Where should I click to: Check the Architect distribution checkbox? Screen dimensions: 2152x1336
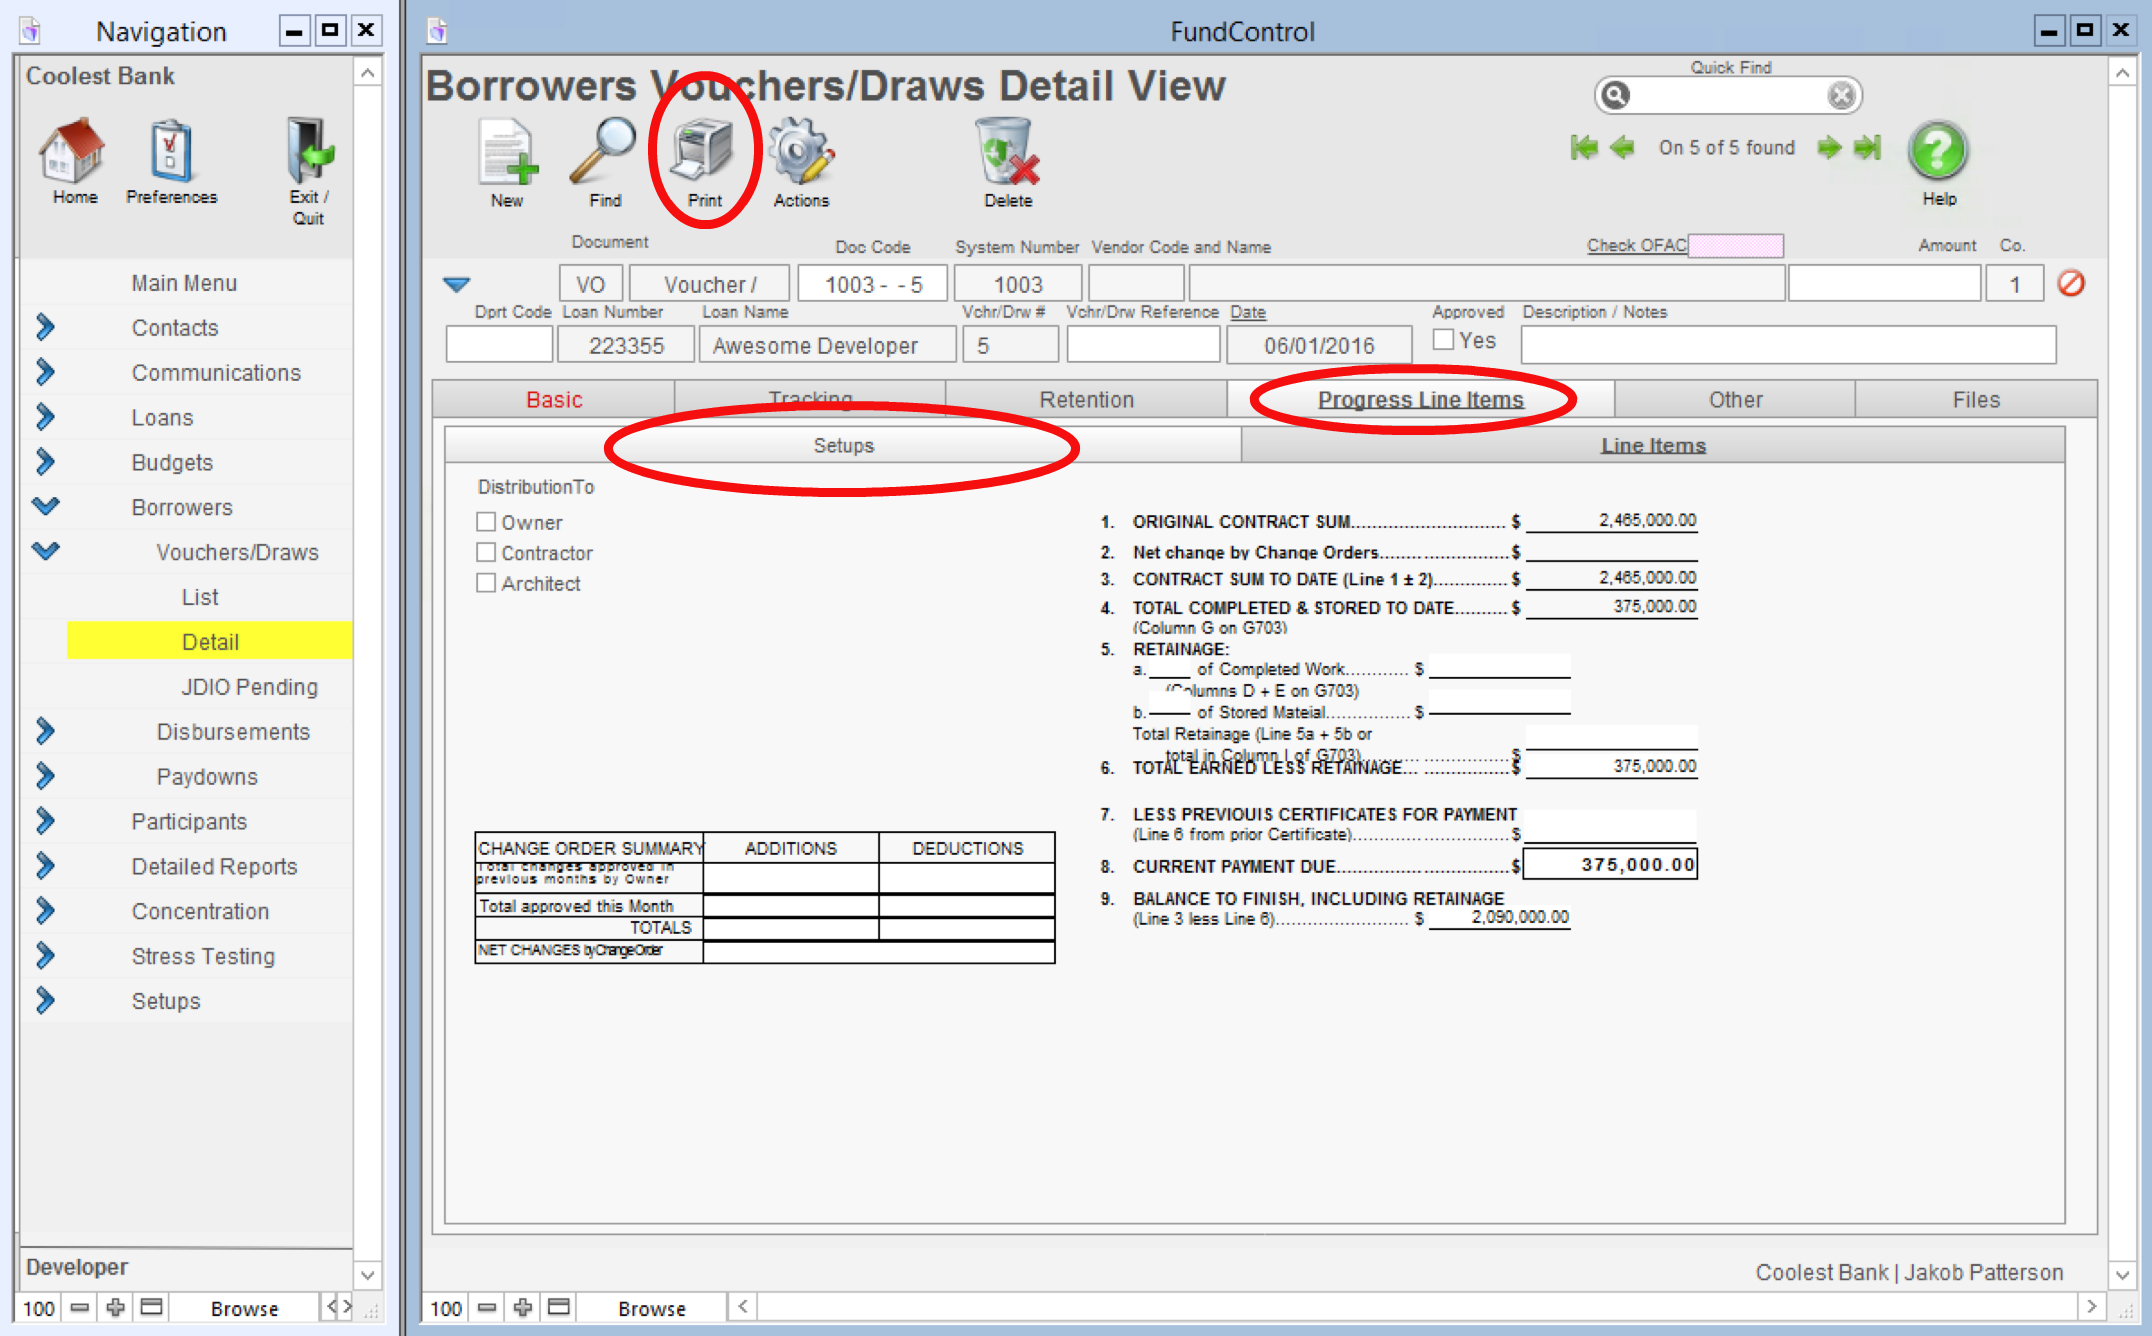[x=486, y=582]
